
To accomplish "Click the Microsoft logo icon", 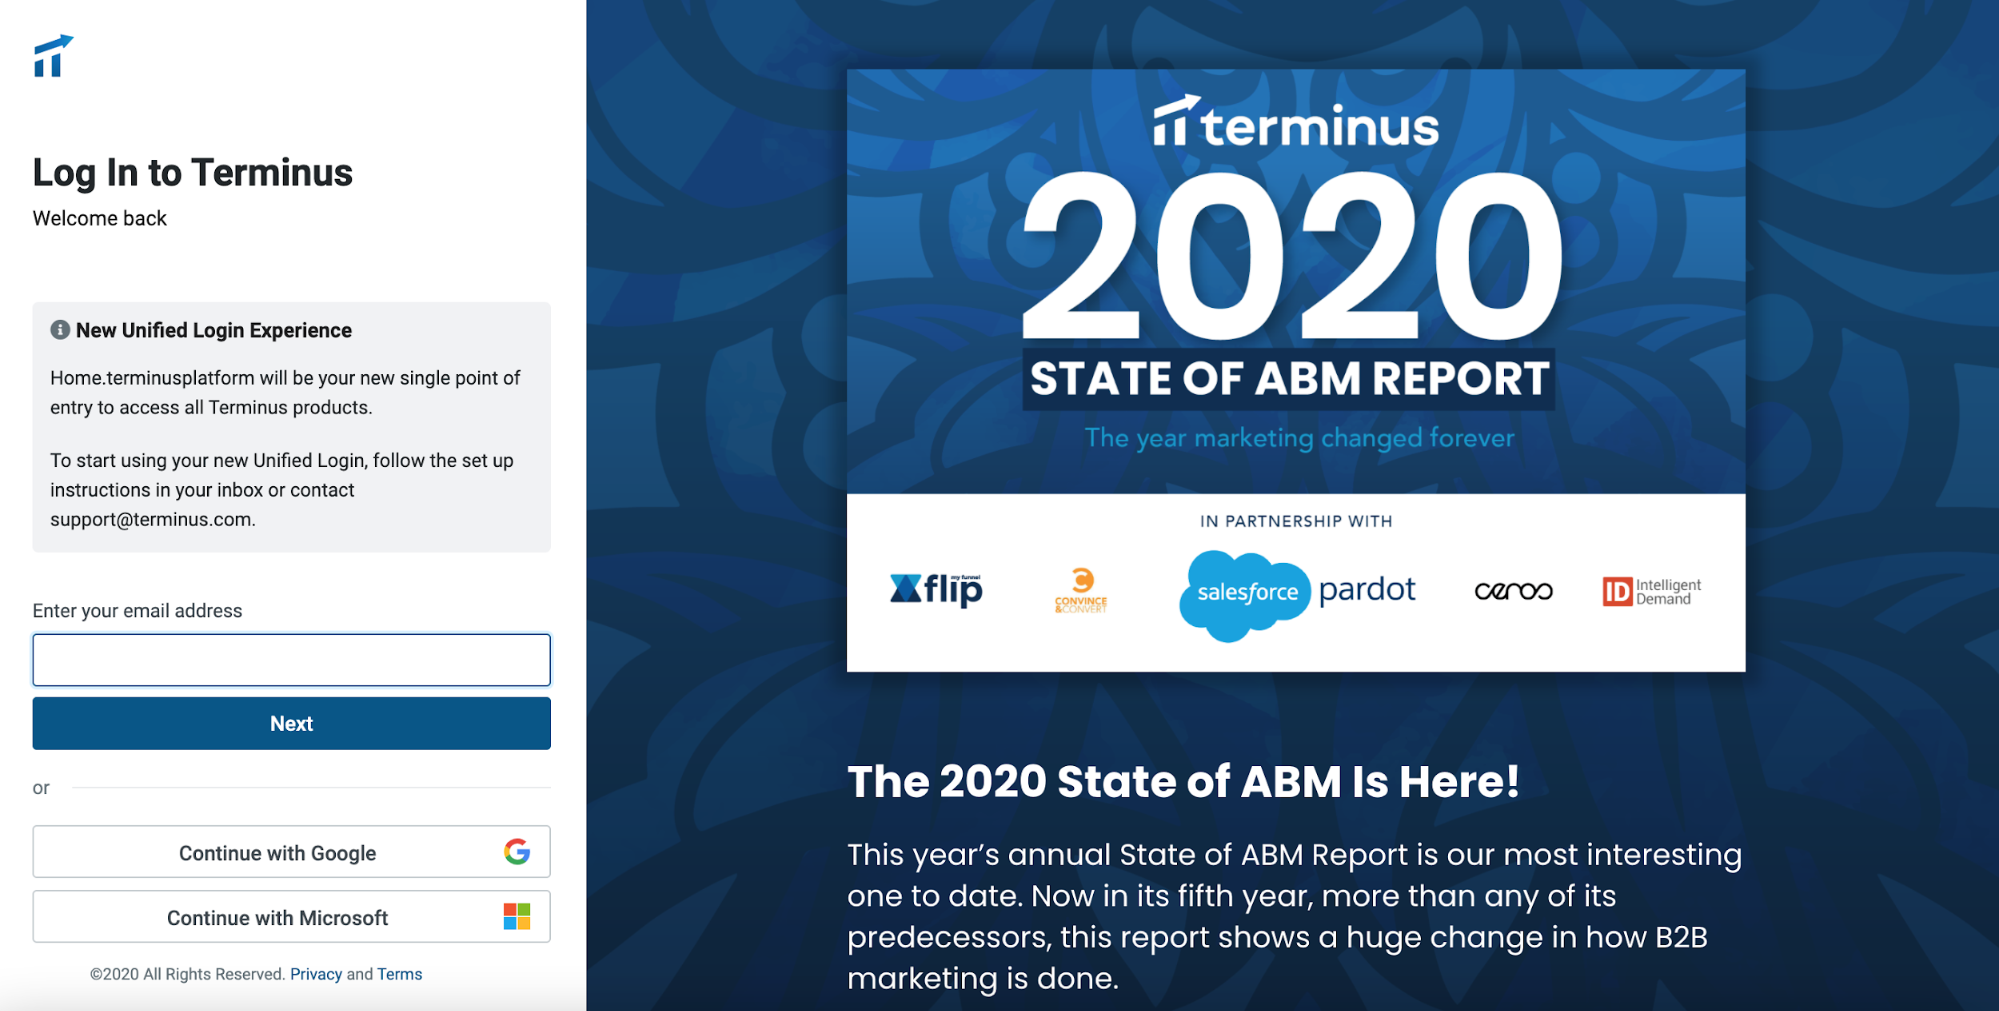I will [x=517, y=917].
